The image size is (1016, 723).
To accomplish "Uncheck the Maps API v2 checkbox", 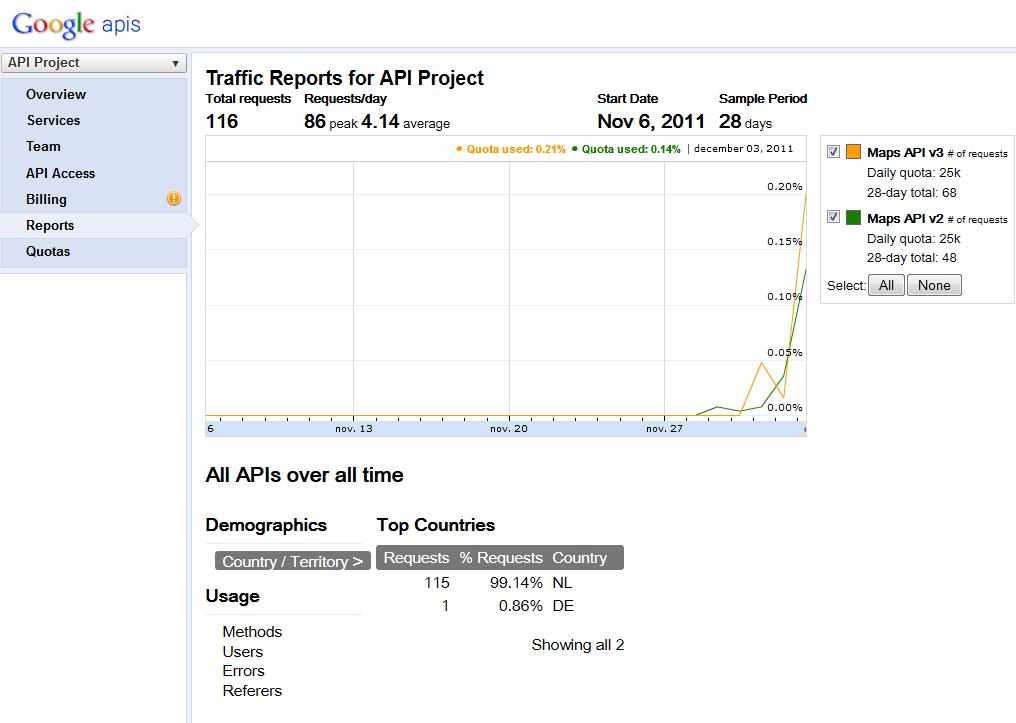I will (x=833, y=217).
